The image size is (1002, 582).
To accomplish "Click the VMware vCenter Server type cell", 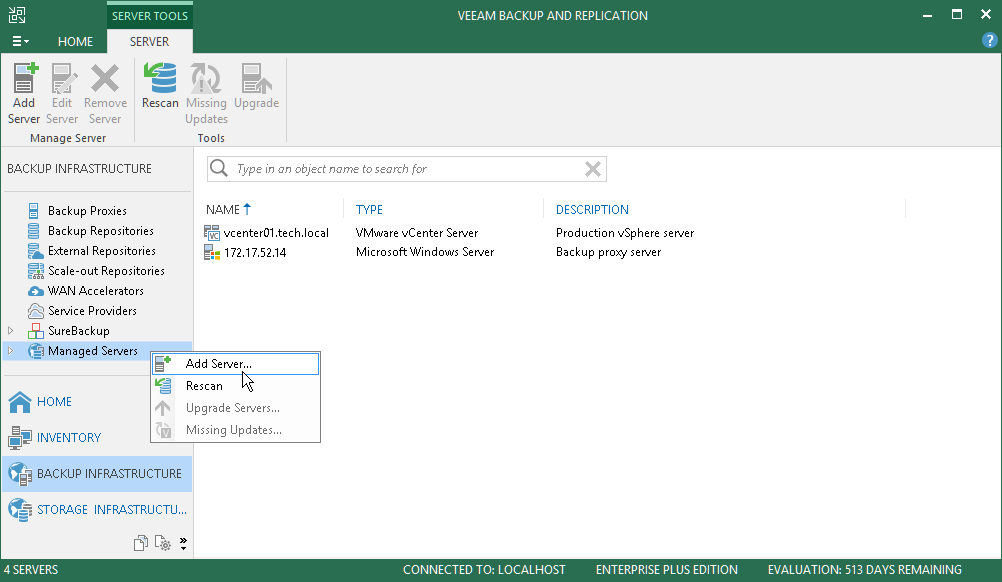I will coord(417,233).
